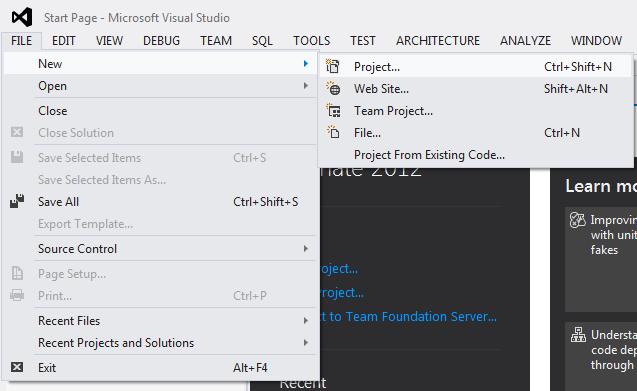Click the code dependency diagram icon

click(x=578, y=335)
